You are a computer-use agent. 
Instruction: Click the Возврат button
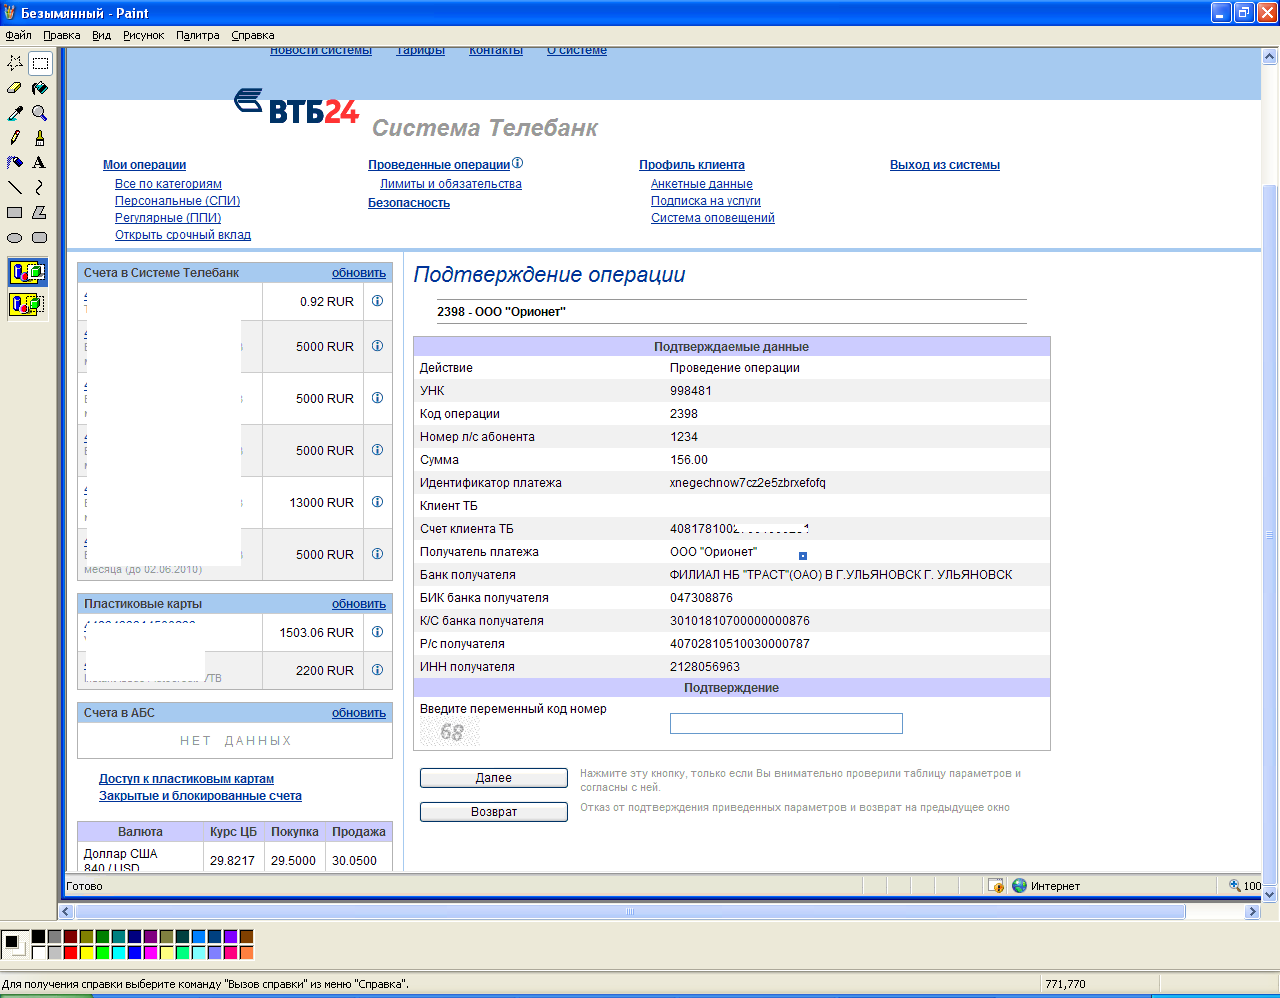(494, 812)
